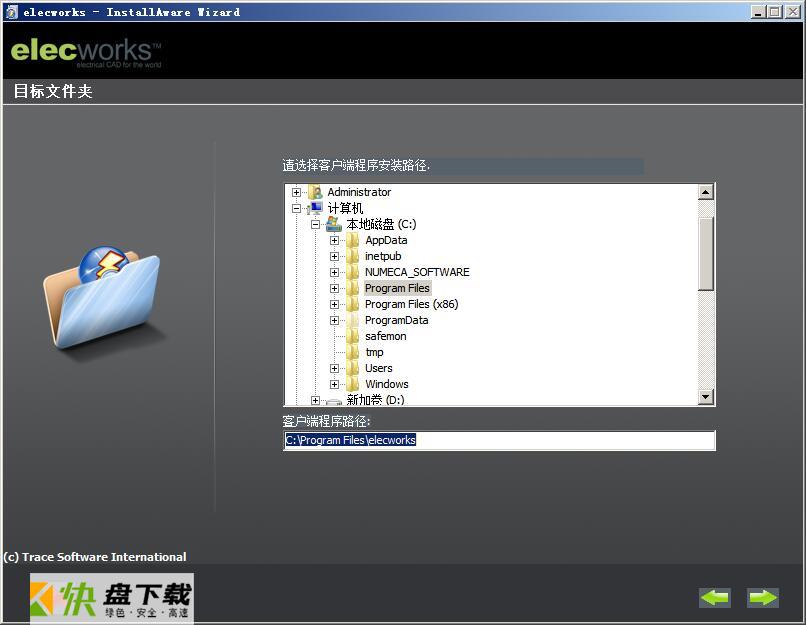Click the install path input field
The image size is (806, 625).
pos(499,440)
